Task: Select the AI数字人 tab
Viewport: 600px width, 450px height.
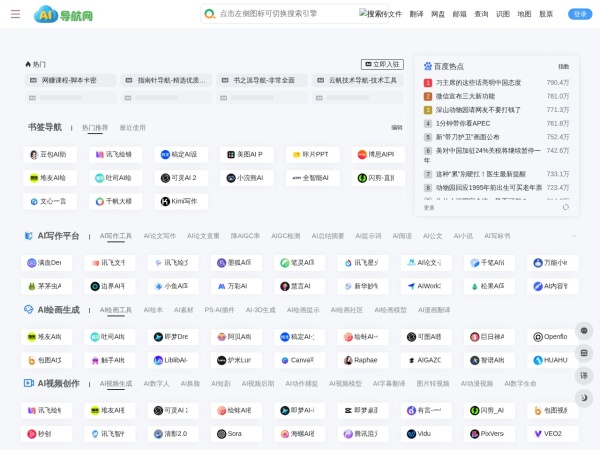Action: click(156, 383)
